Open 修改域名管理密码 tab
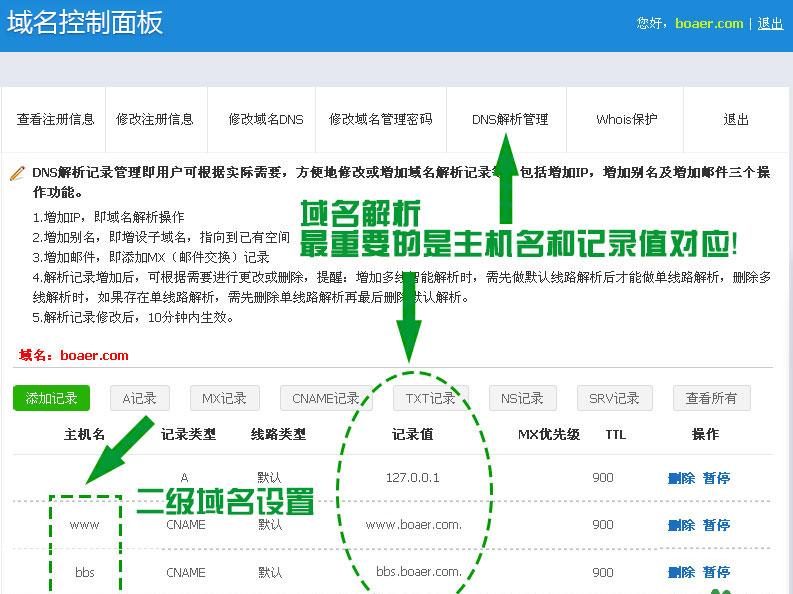The width and height of the screenshot is (793, 594). pos(380,119)
